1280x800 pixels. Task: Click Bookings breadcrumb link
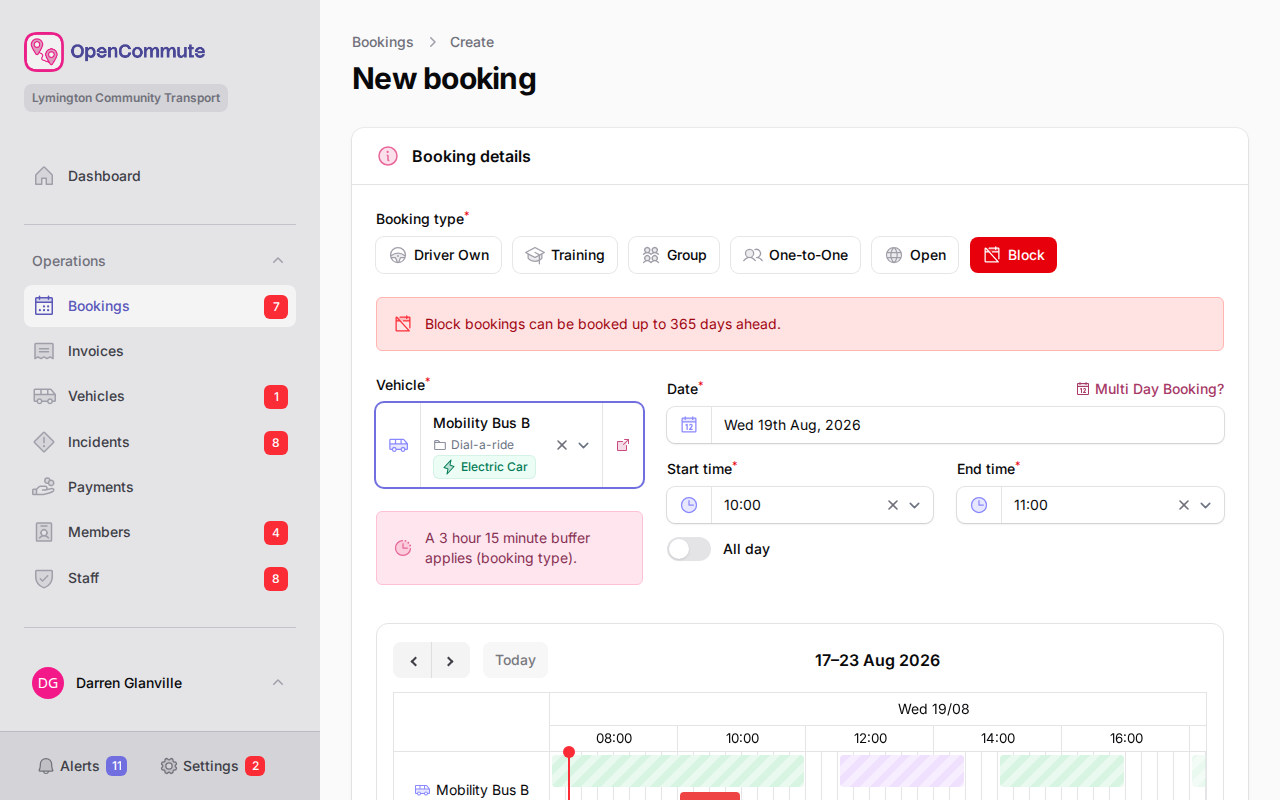pyautogui.click(x=383, y=42)
